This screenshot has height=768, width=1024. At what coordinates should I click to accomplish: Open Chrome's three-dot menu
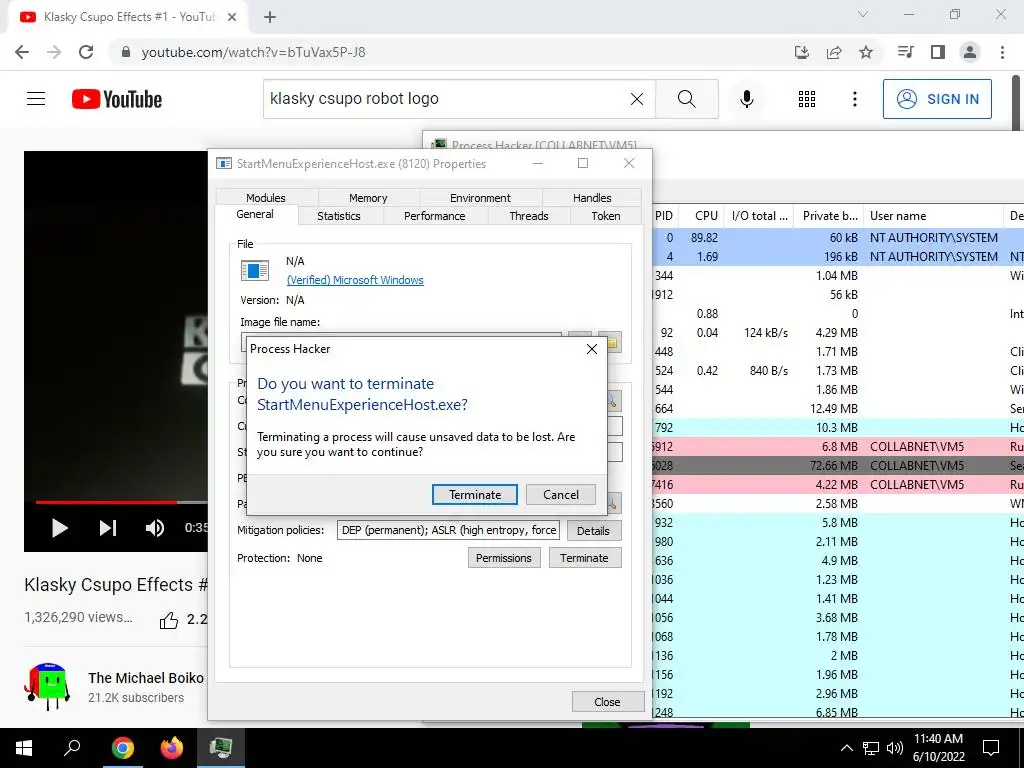pyautogui.click(x=1002, y=52)
